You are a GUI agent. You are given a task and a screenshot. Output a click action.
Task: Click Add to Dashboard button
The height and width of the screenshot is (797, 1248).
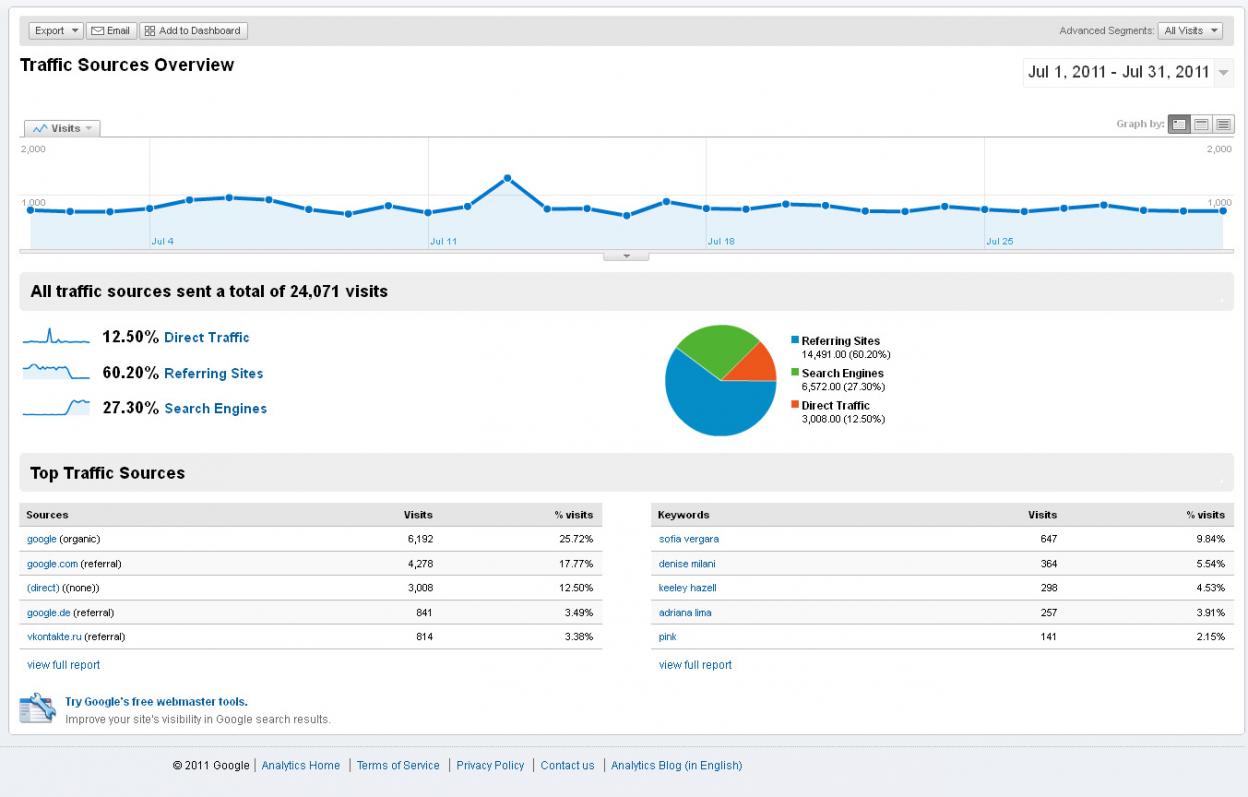click(193, 31)
